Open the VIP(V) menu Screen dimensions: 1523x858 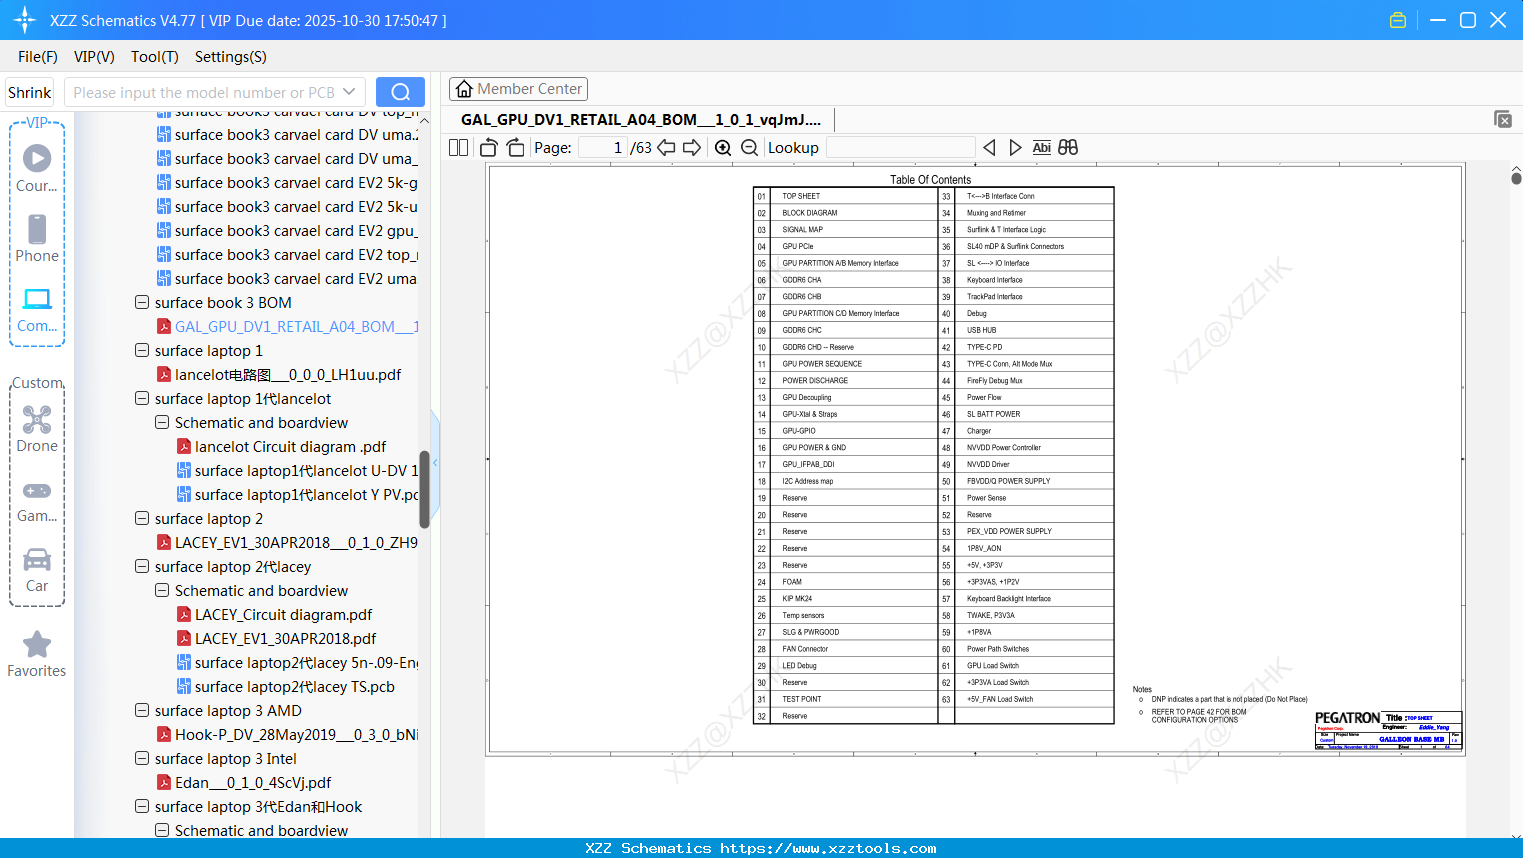94,57
